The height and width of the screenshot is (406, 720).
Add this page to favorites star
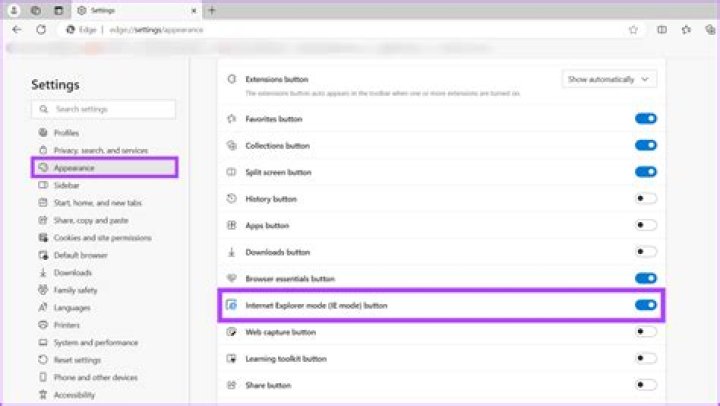point(633,30)
